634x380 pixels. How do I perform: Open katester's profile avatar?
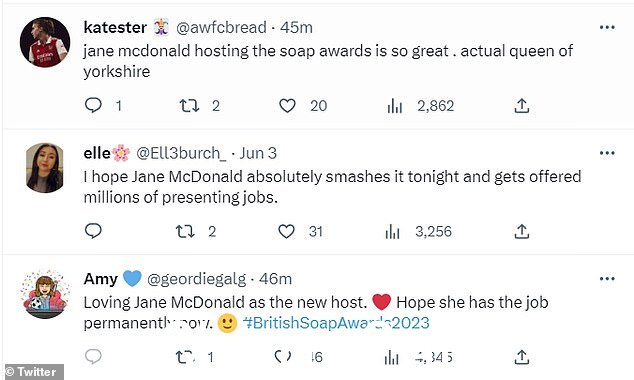click(x=45, y=42)
